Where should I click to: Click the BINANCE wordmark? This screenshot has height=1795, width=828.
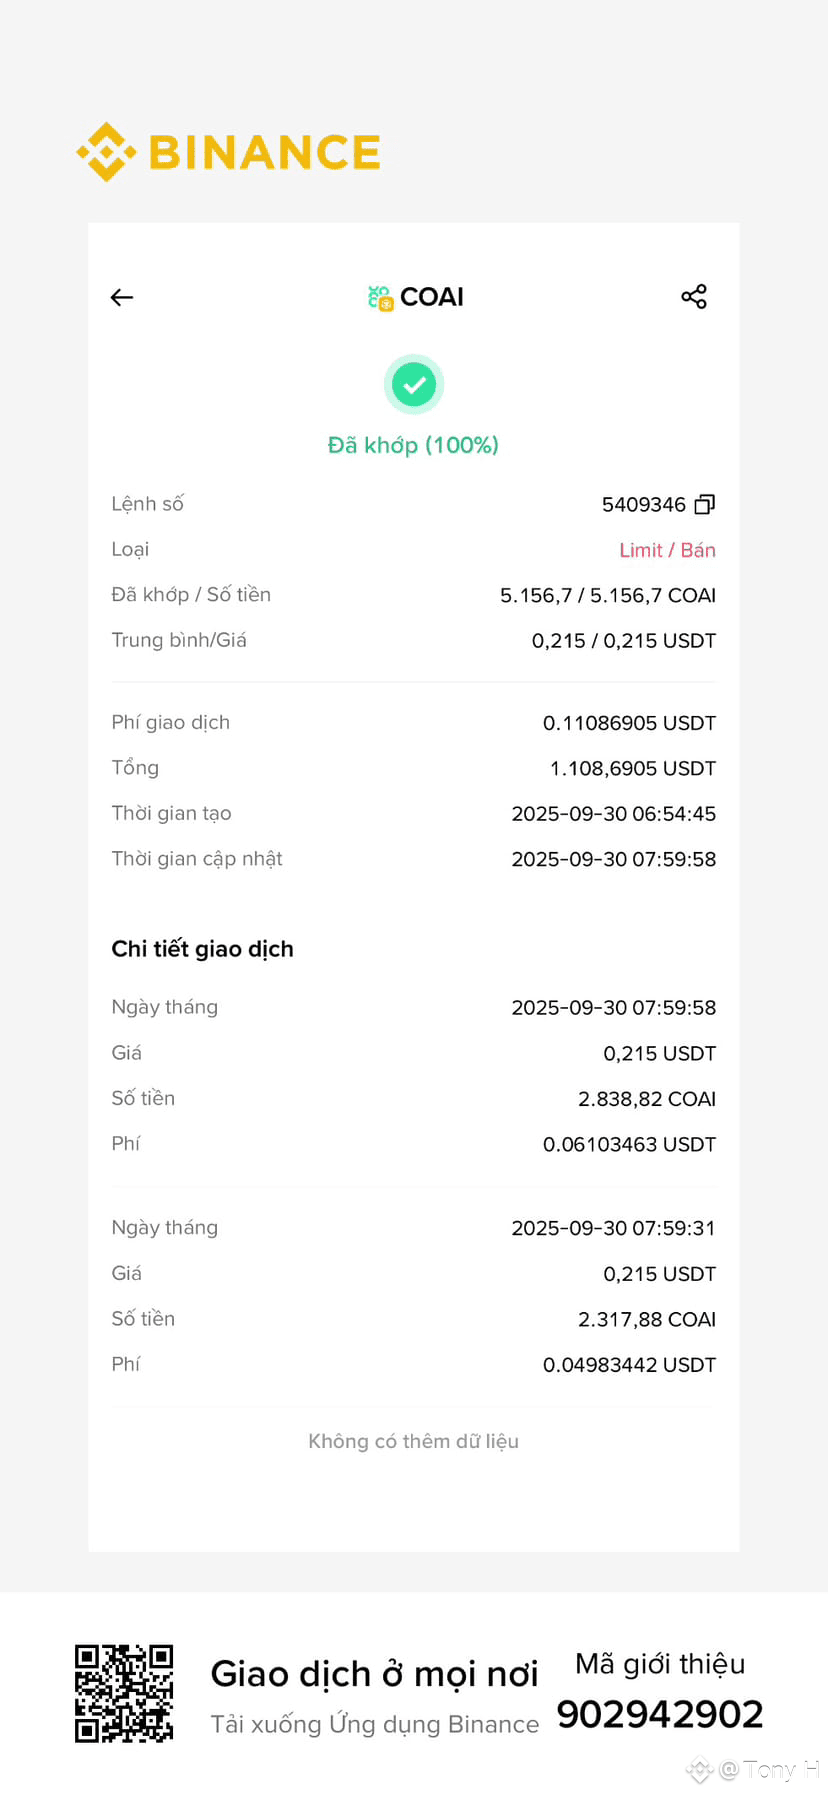click(265, 152)
